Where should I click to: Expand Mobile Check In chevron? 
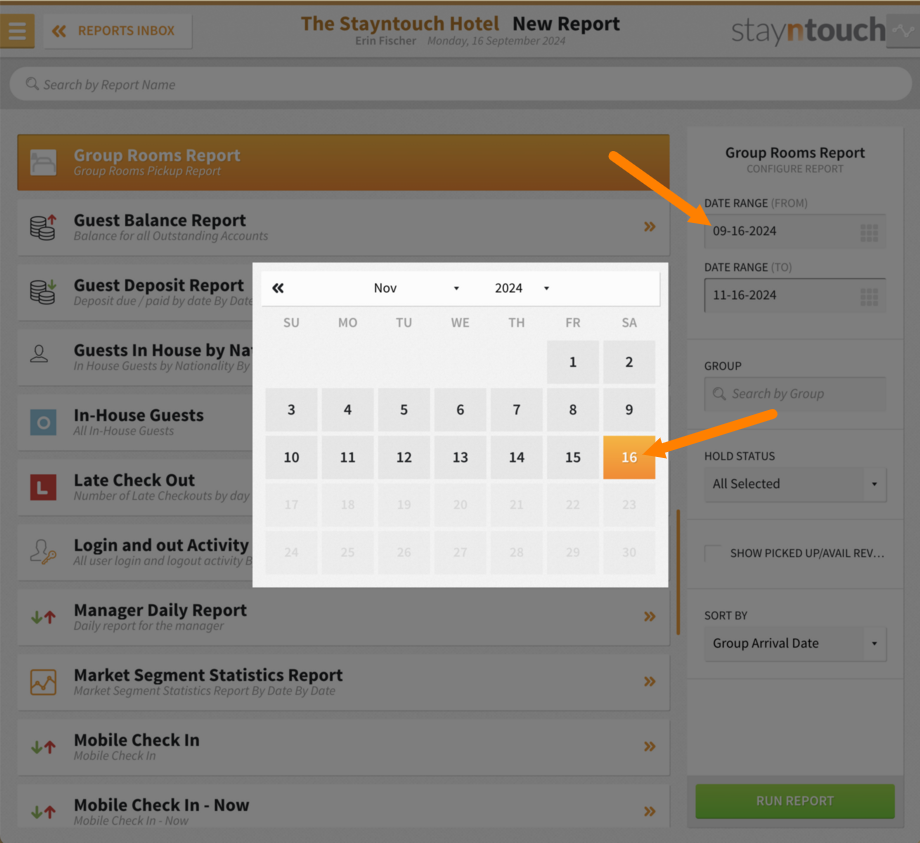[650, 747]
